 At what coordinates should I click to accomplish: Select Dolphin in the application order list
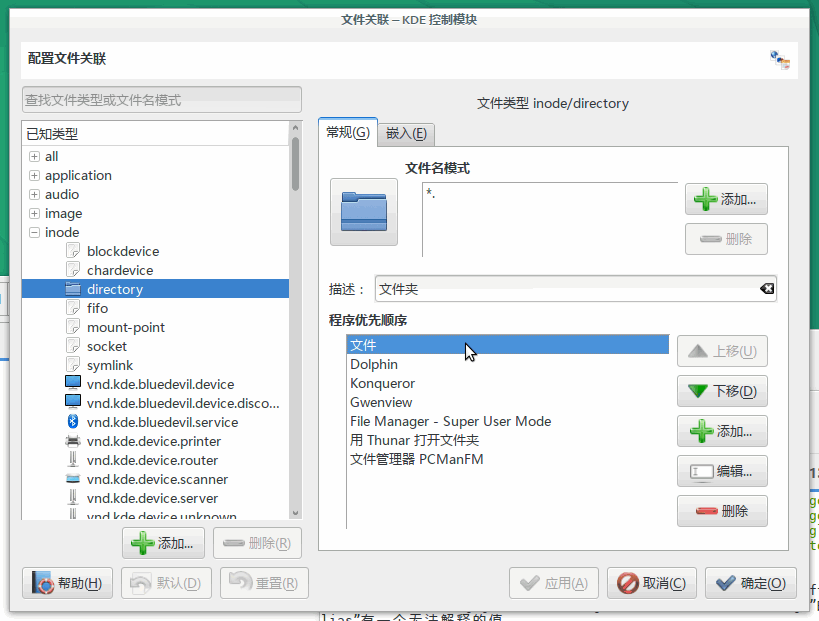508,364
